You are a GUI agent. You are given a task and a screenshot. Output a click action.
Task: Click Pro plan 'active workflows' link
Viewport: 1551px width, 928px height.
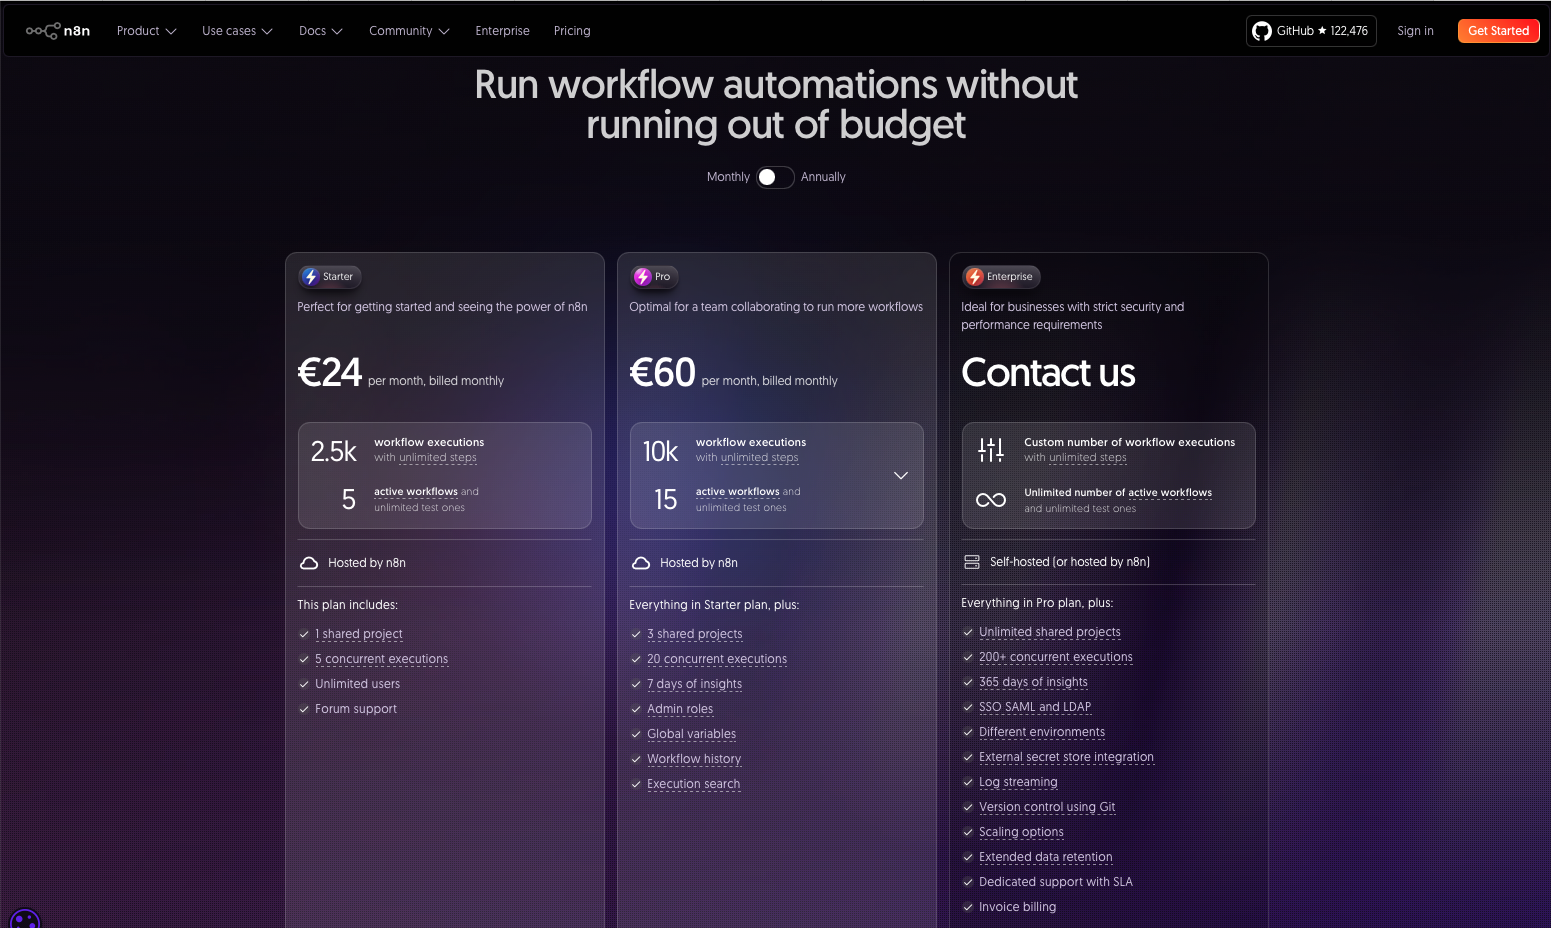(x=738, y=492)
